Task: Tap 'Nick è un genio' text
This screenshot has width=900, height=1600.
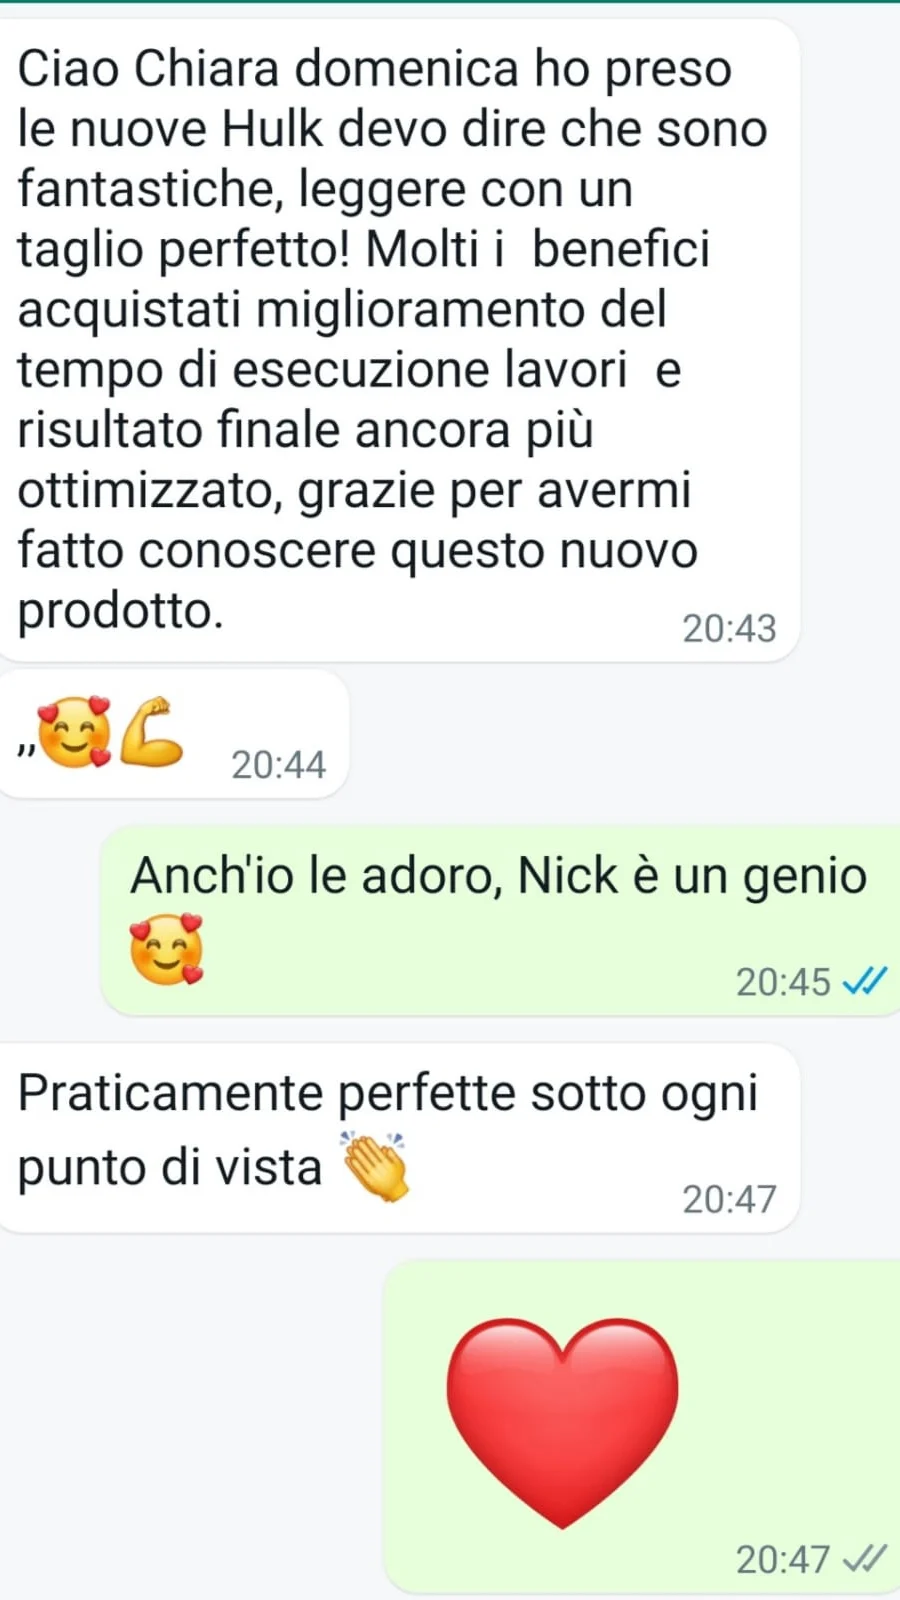Action: click(692, 876)
